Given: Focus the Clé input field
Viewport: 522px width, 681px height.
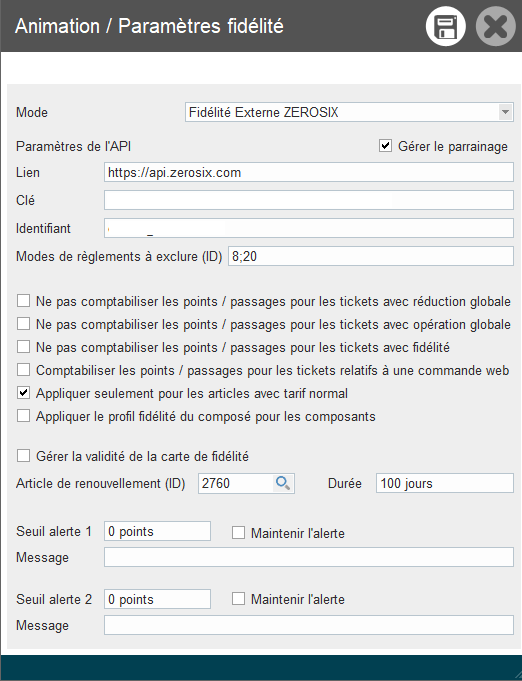Looking at the screenshot, I should [x=309, y=200].
